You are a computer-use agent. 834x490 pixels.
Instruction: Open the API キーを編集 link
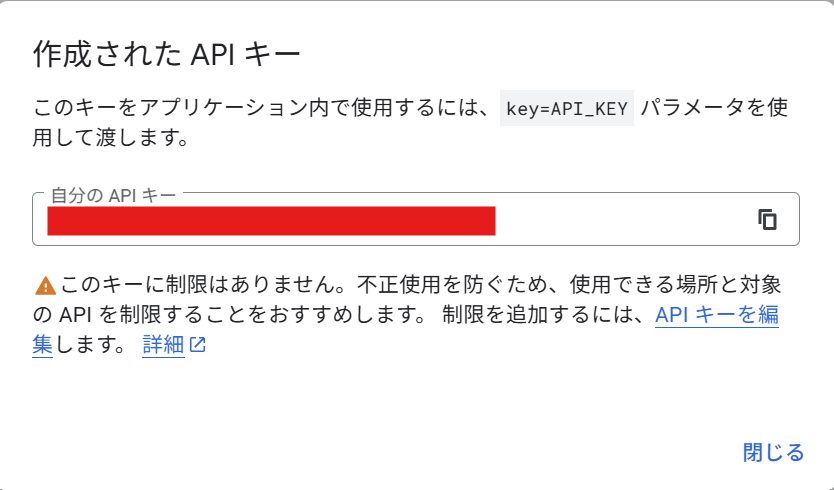716,315
